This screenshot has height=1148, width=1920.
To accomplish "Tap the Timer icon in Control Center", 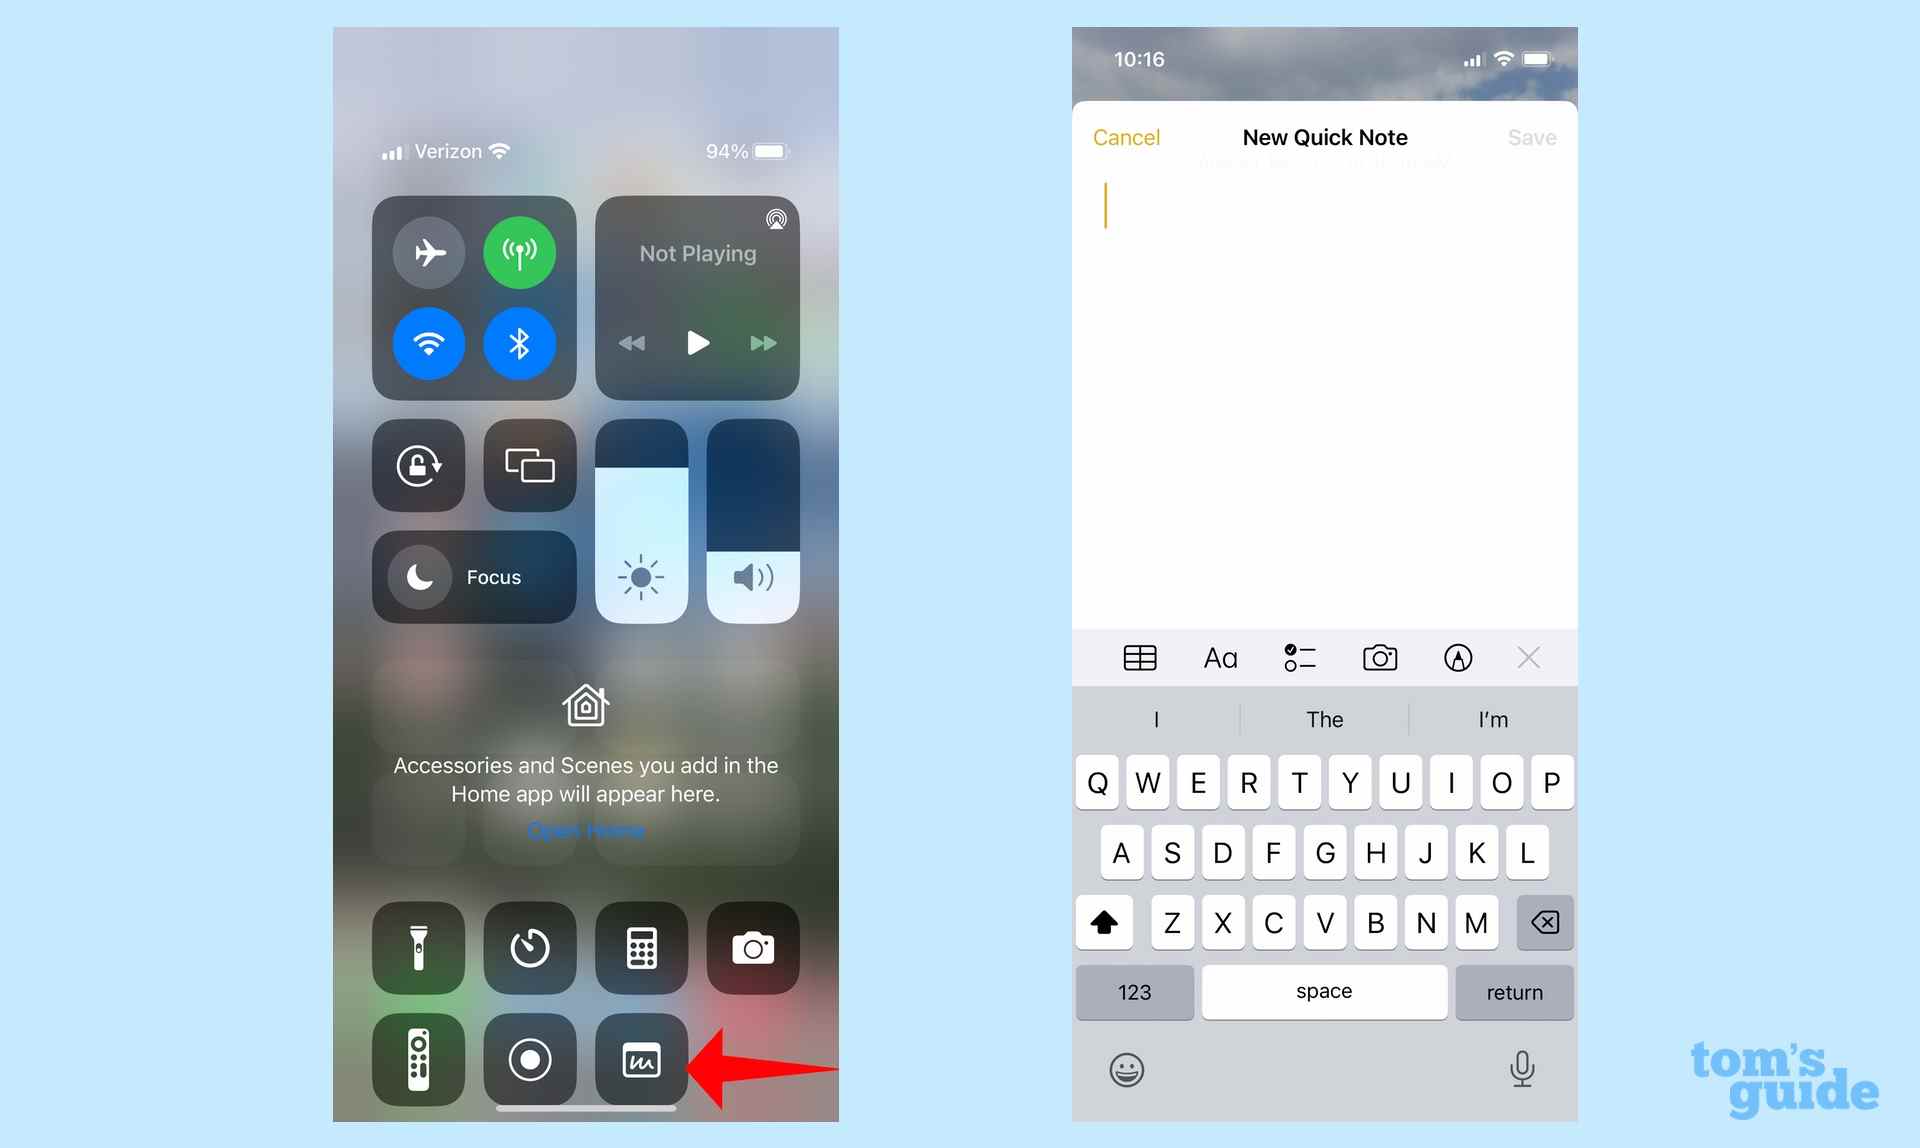I will click(530, 947).
